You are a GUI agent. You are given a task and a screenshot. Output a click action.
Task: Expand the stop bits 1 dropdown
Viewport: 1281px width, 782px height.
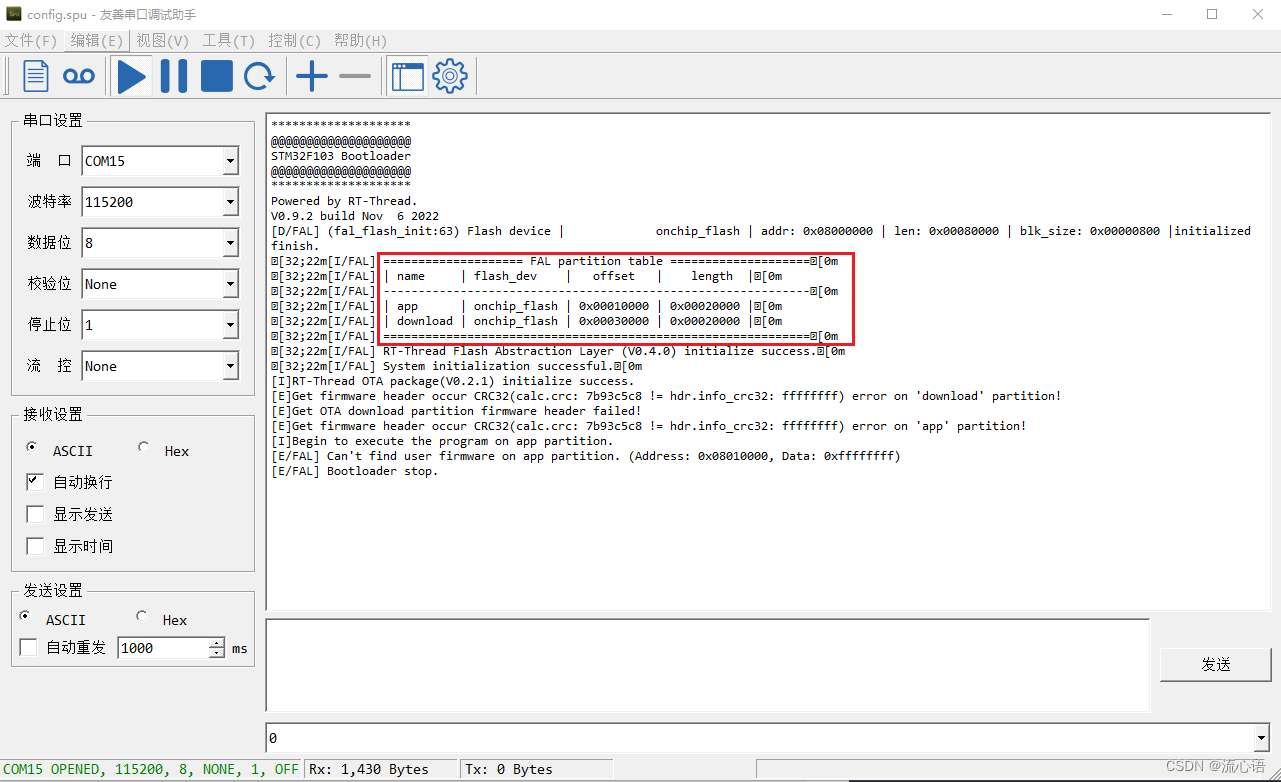coord(230,325)
